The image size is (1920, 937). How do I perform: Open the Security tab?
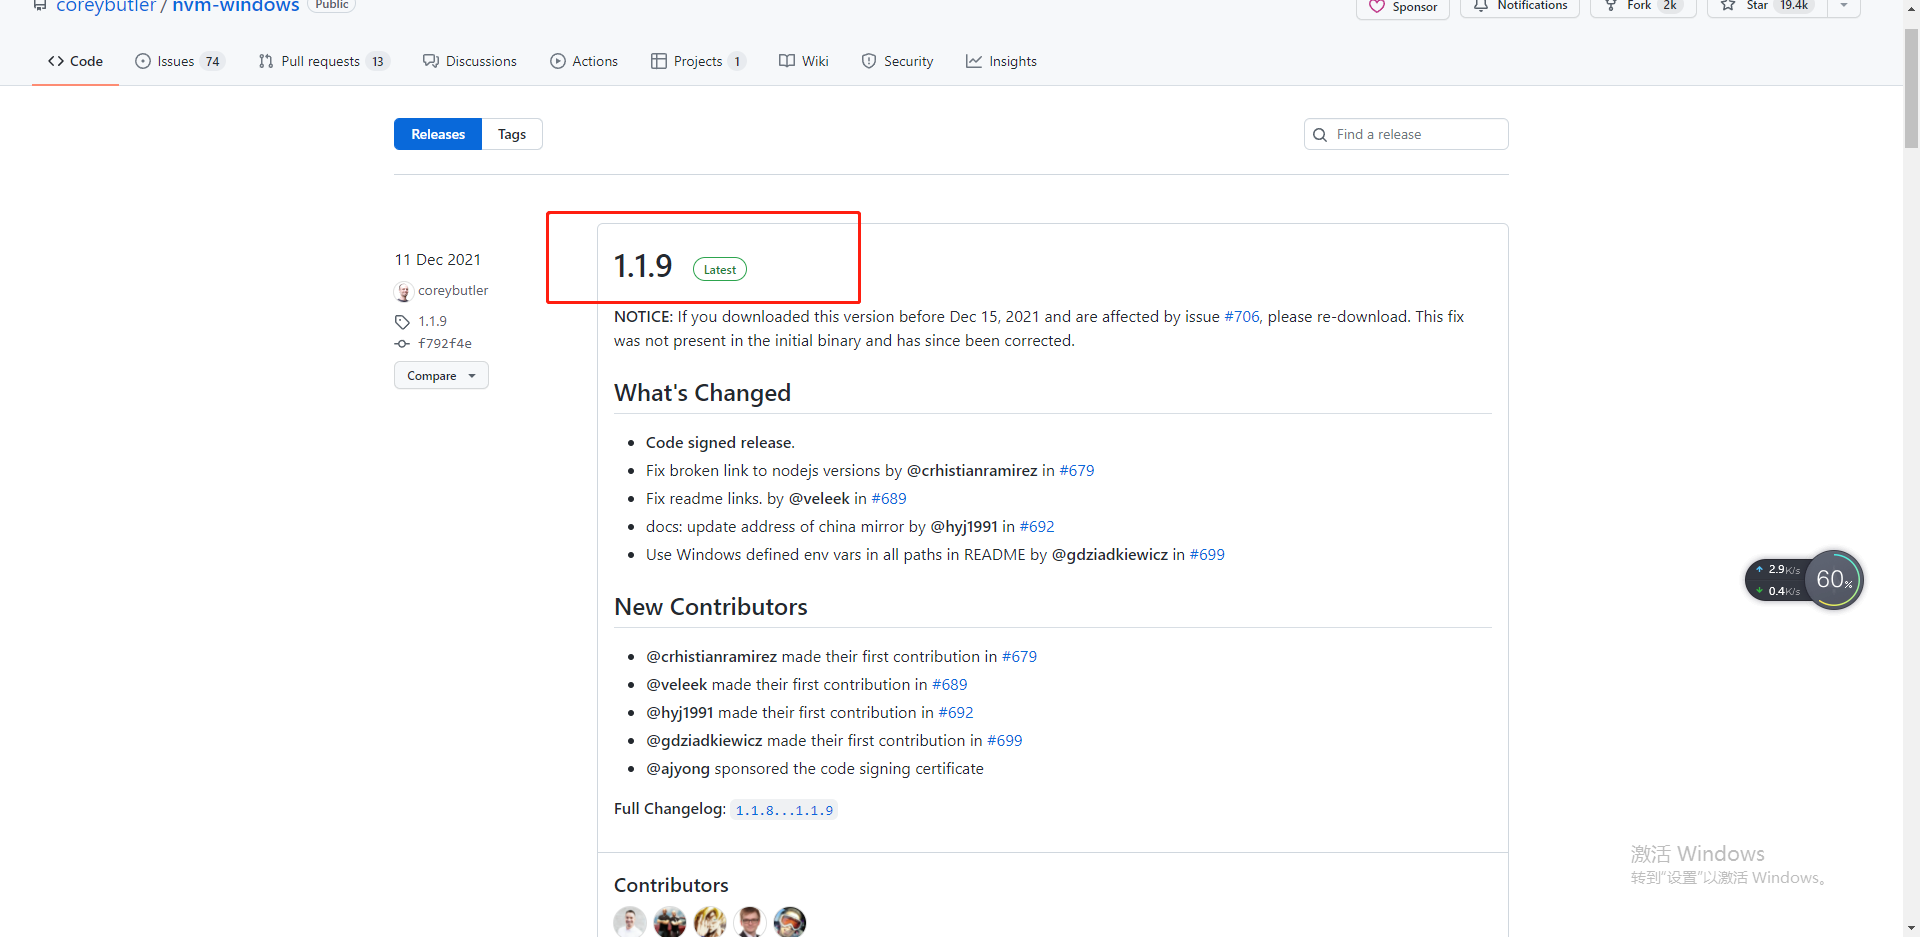coord(897,61)
